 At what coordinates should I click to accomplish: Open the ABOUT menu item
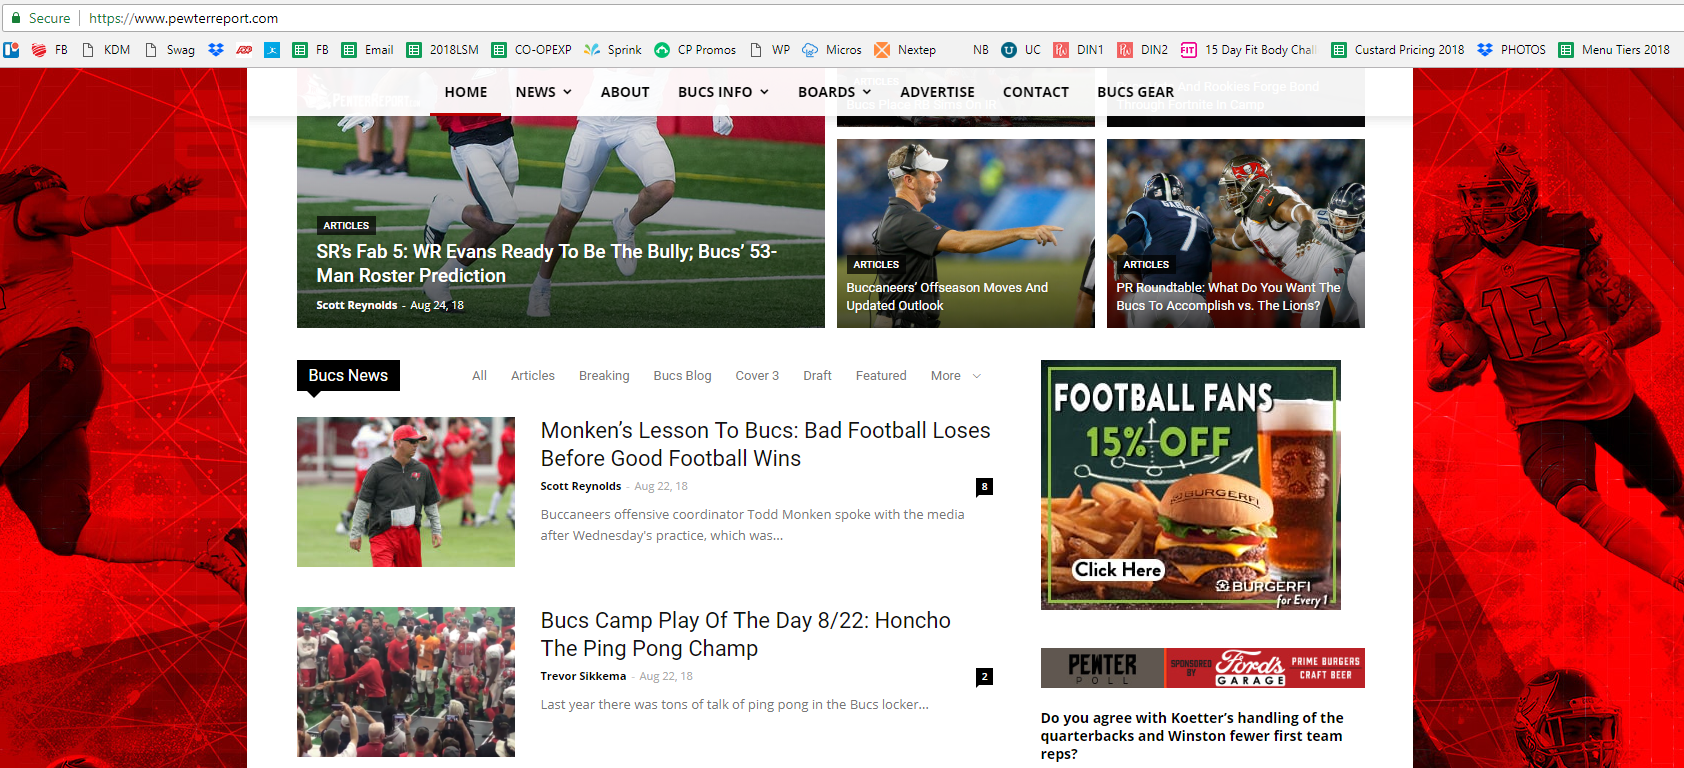click(625, 92)
